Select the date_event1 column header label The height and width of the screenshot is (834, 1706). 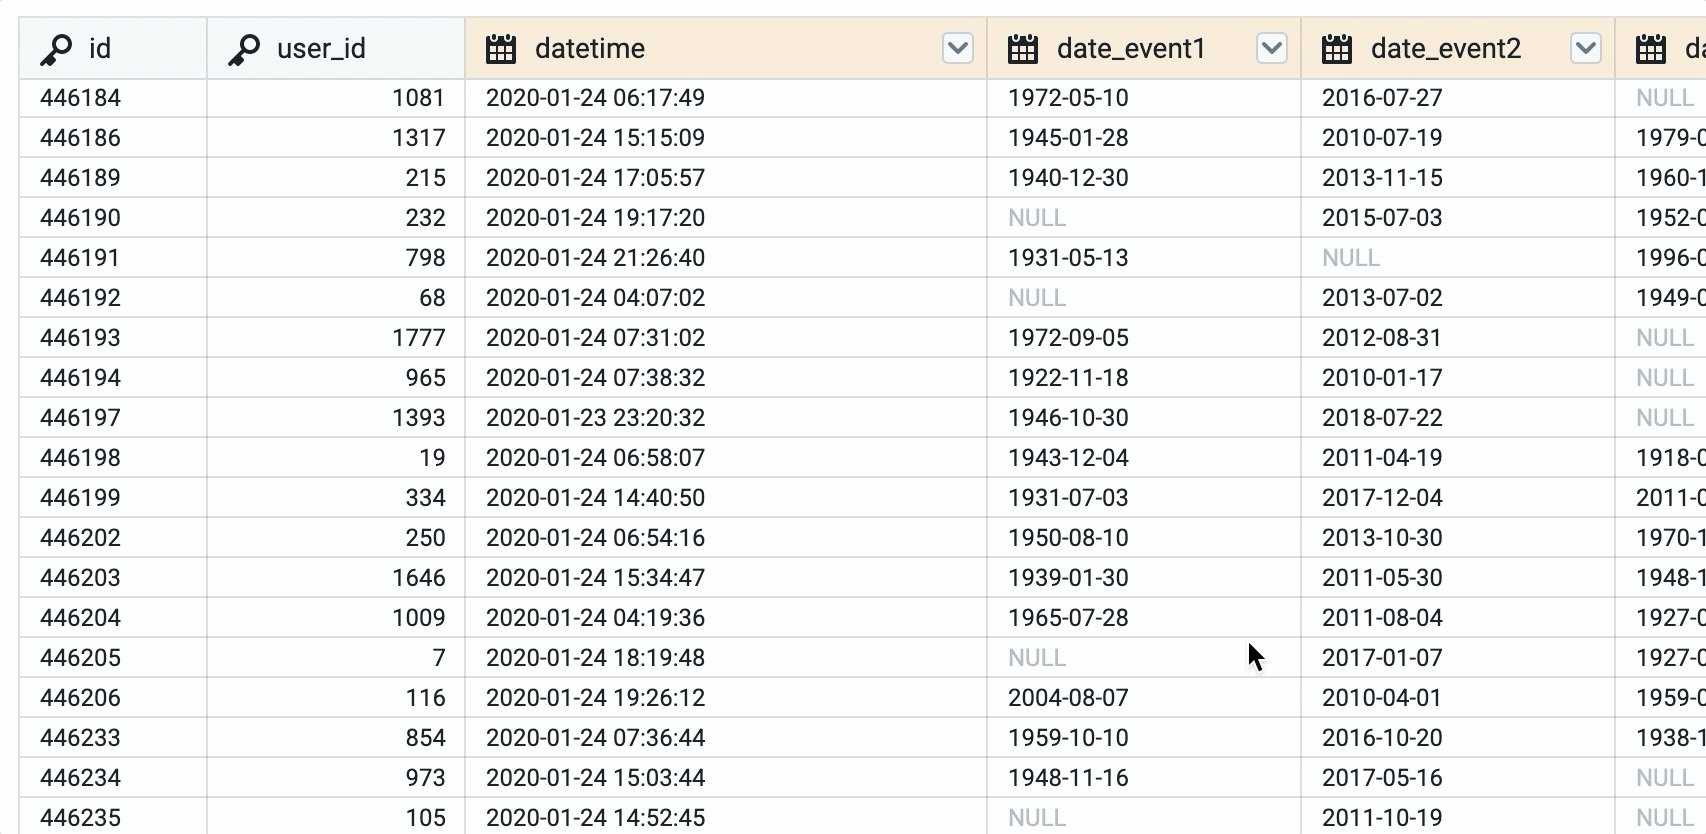pos(1131,49)
